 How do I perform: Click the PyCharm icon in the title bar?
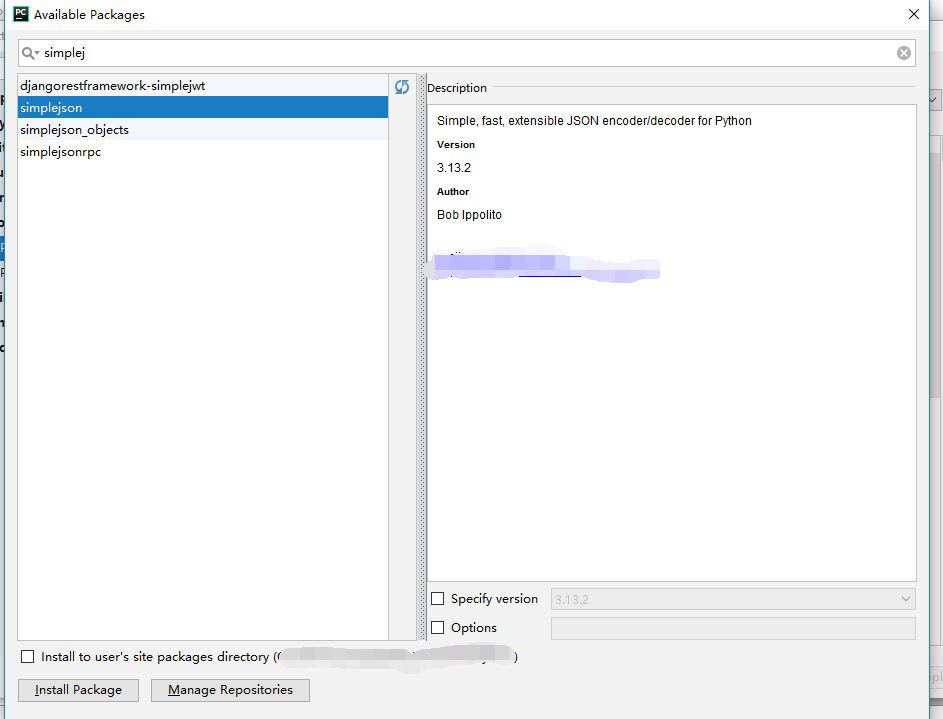point(21,14)
